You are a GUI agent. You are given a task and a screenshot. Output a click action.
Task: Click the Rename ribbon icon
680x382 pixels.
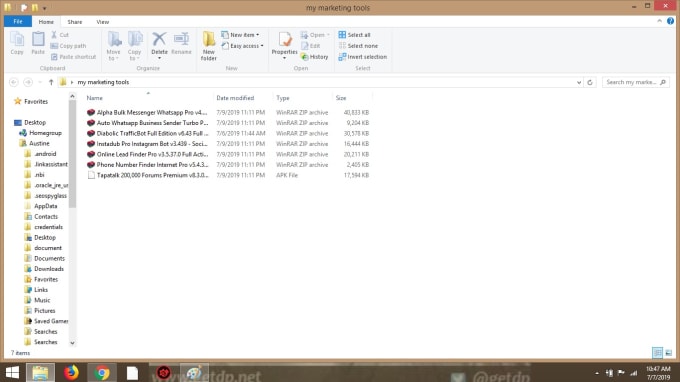tap(181, 43)
